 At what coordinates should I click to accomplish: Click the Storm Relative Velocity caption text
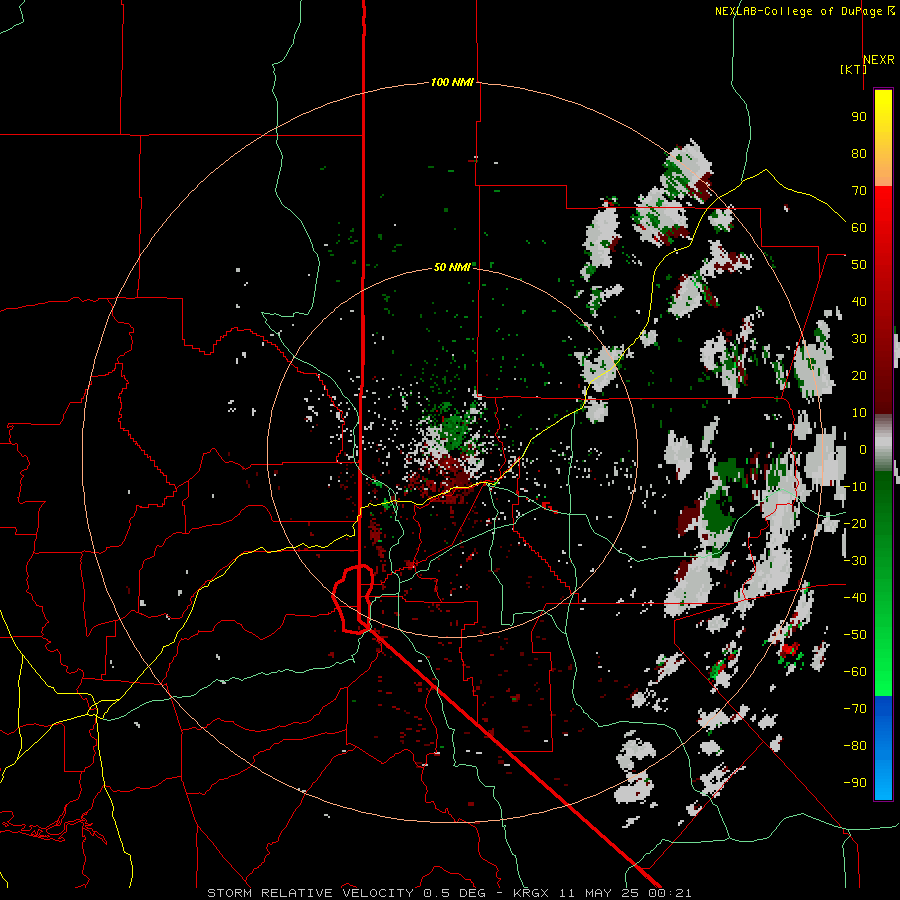click(x=449, y=893)
